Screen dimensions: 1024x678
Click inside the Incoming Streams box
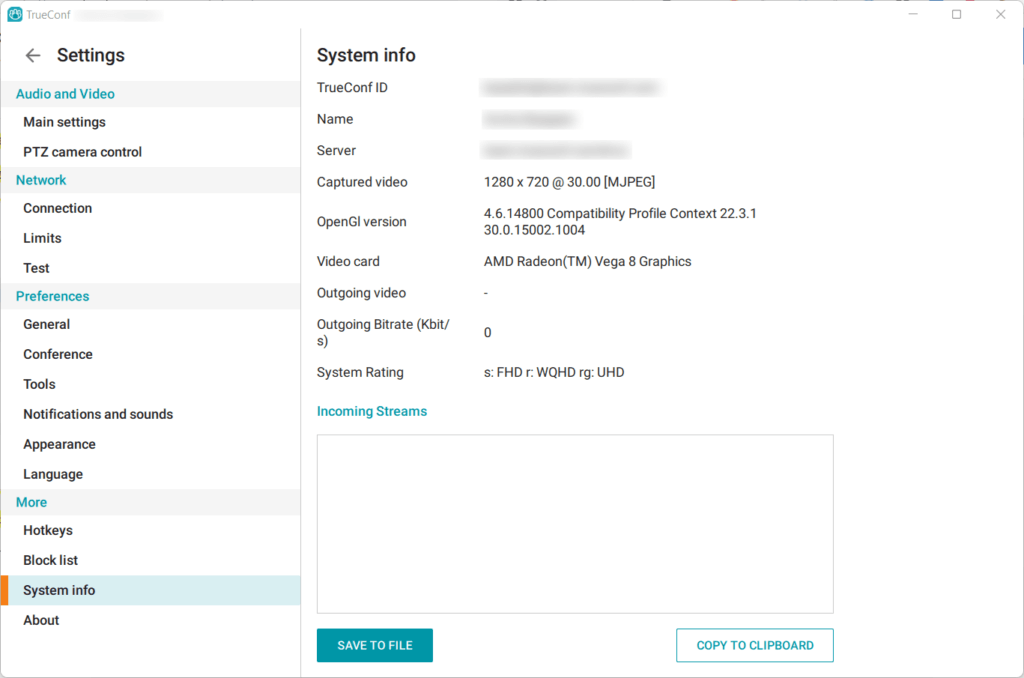[574, 523]
